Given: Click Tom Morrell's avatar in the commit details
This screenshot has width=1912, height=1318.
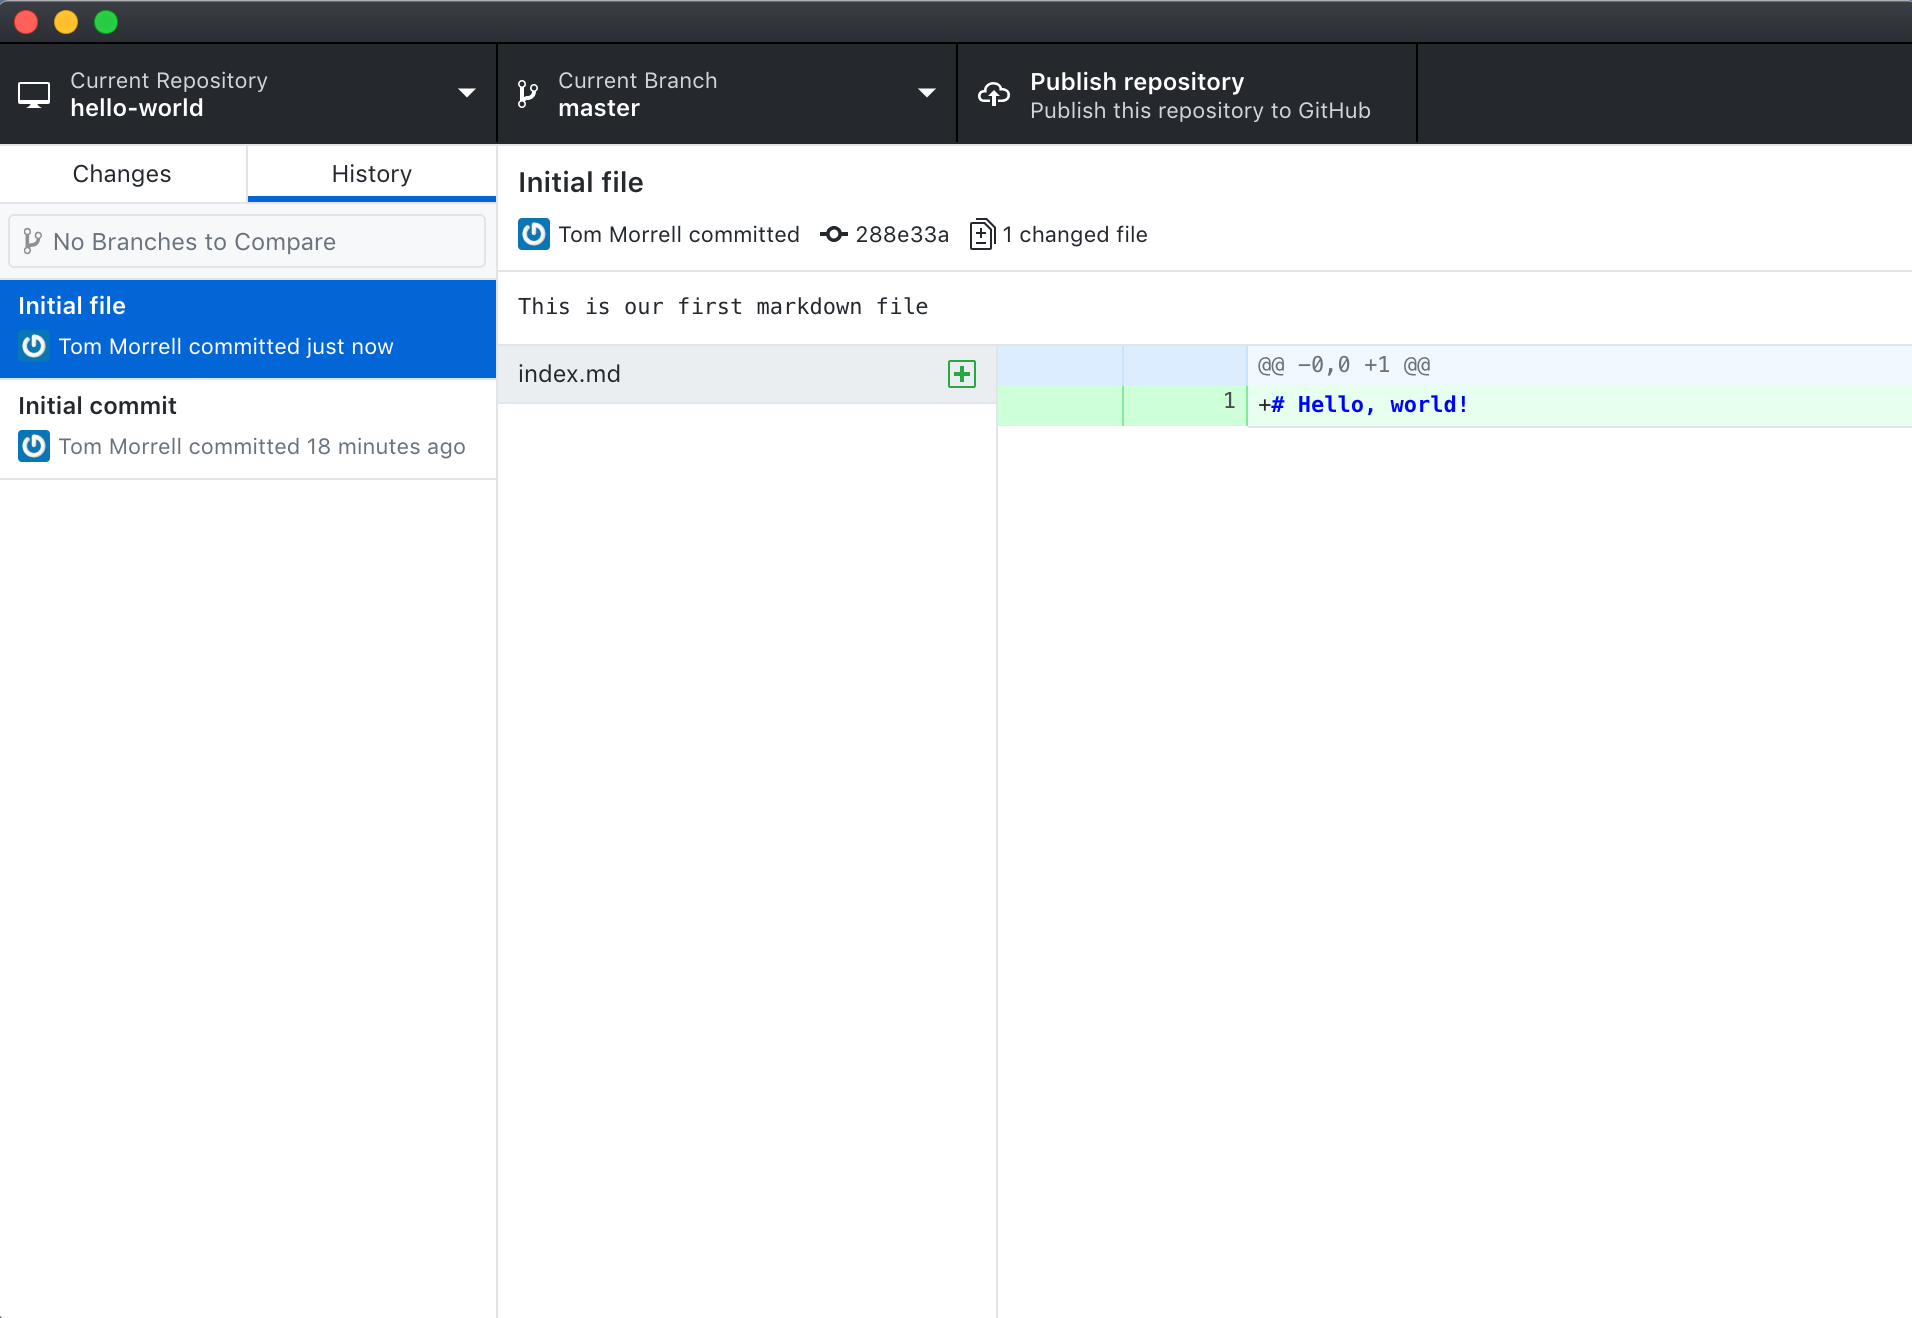Looking at the screenshot, I should pos(534,234).
